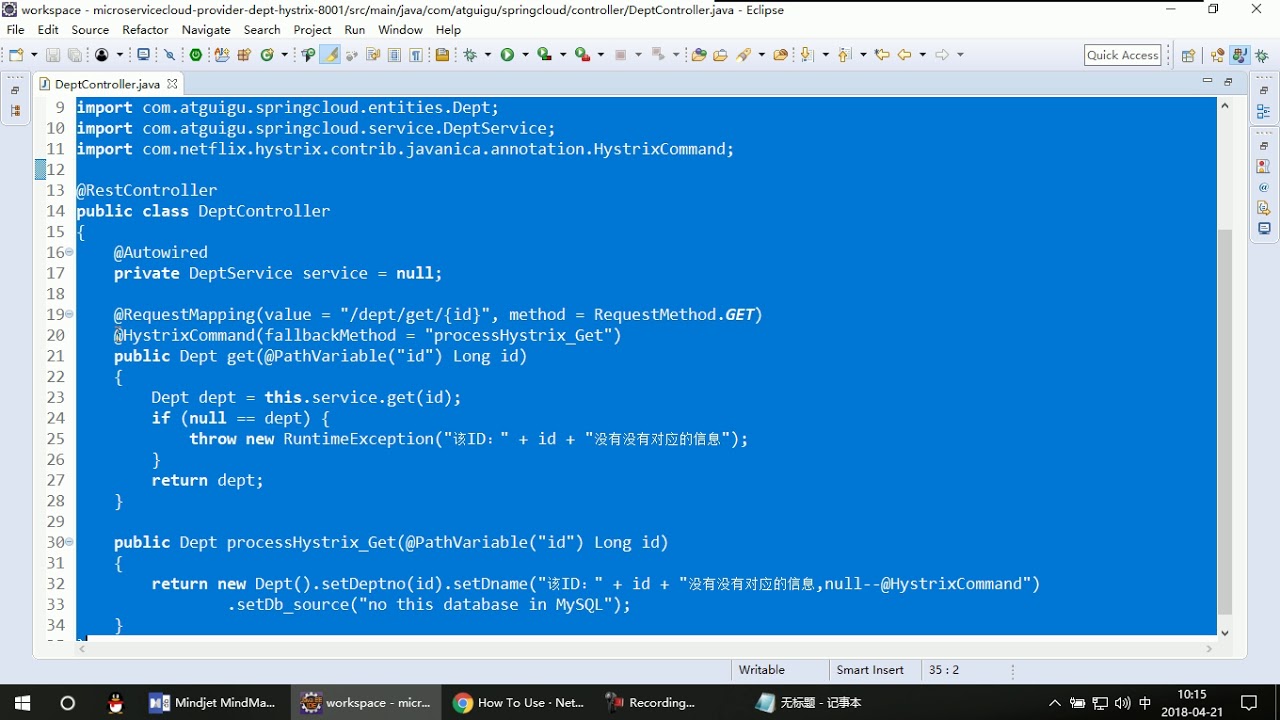Toggle Block Selection Mode icon

395,55
